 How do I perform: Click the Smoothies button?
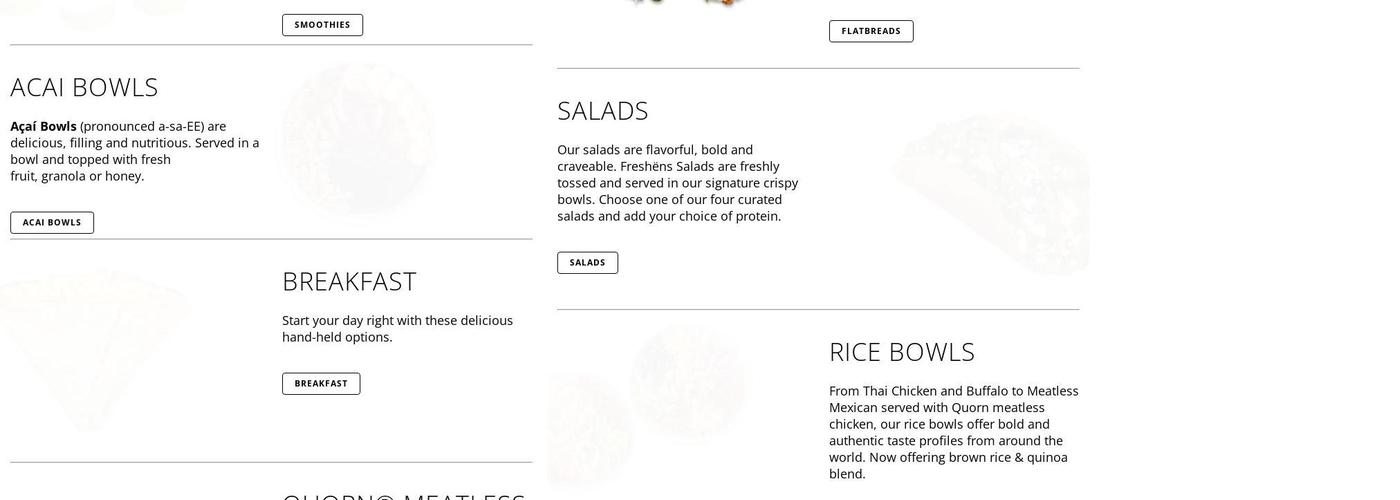(322, 25)
